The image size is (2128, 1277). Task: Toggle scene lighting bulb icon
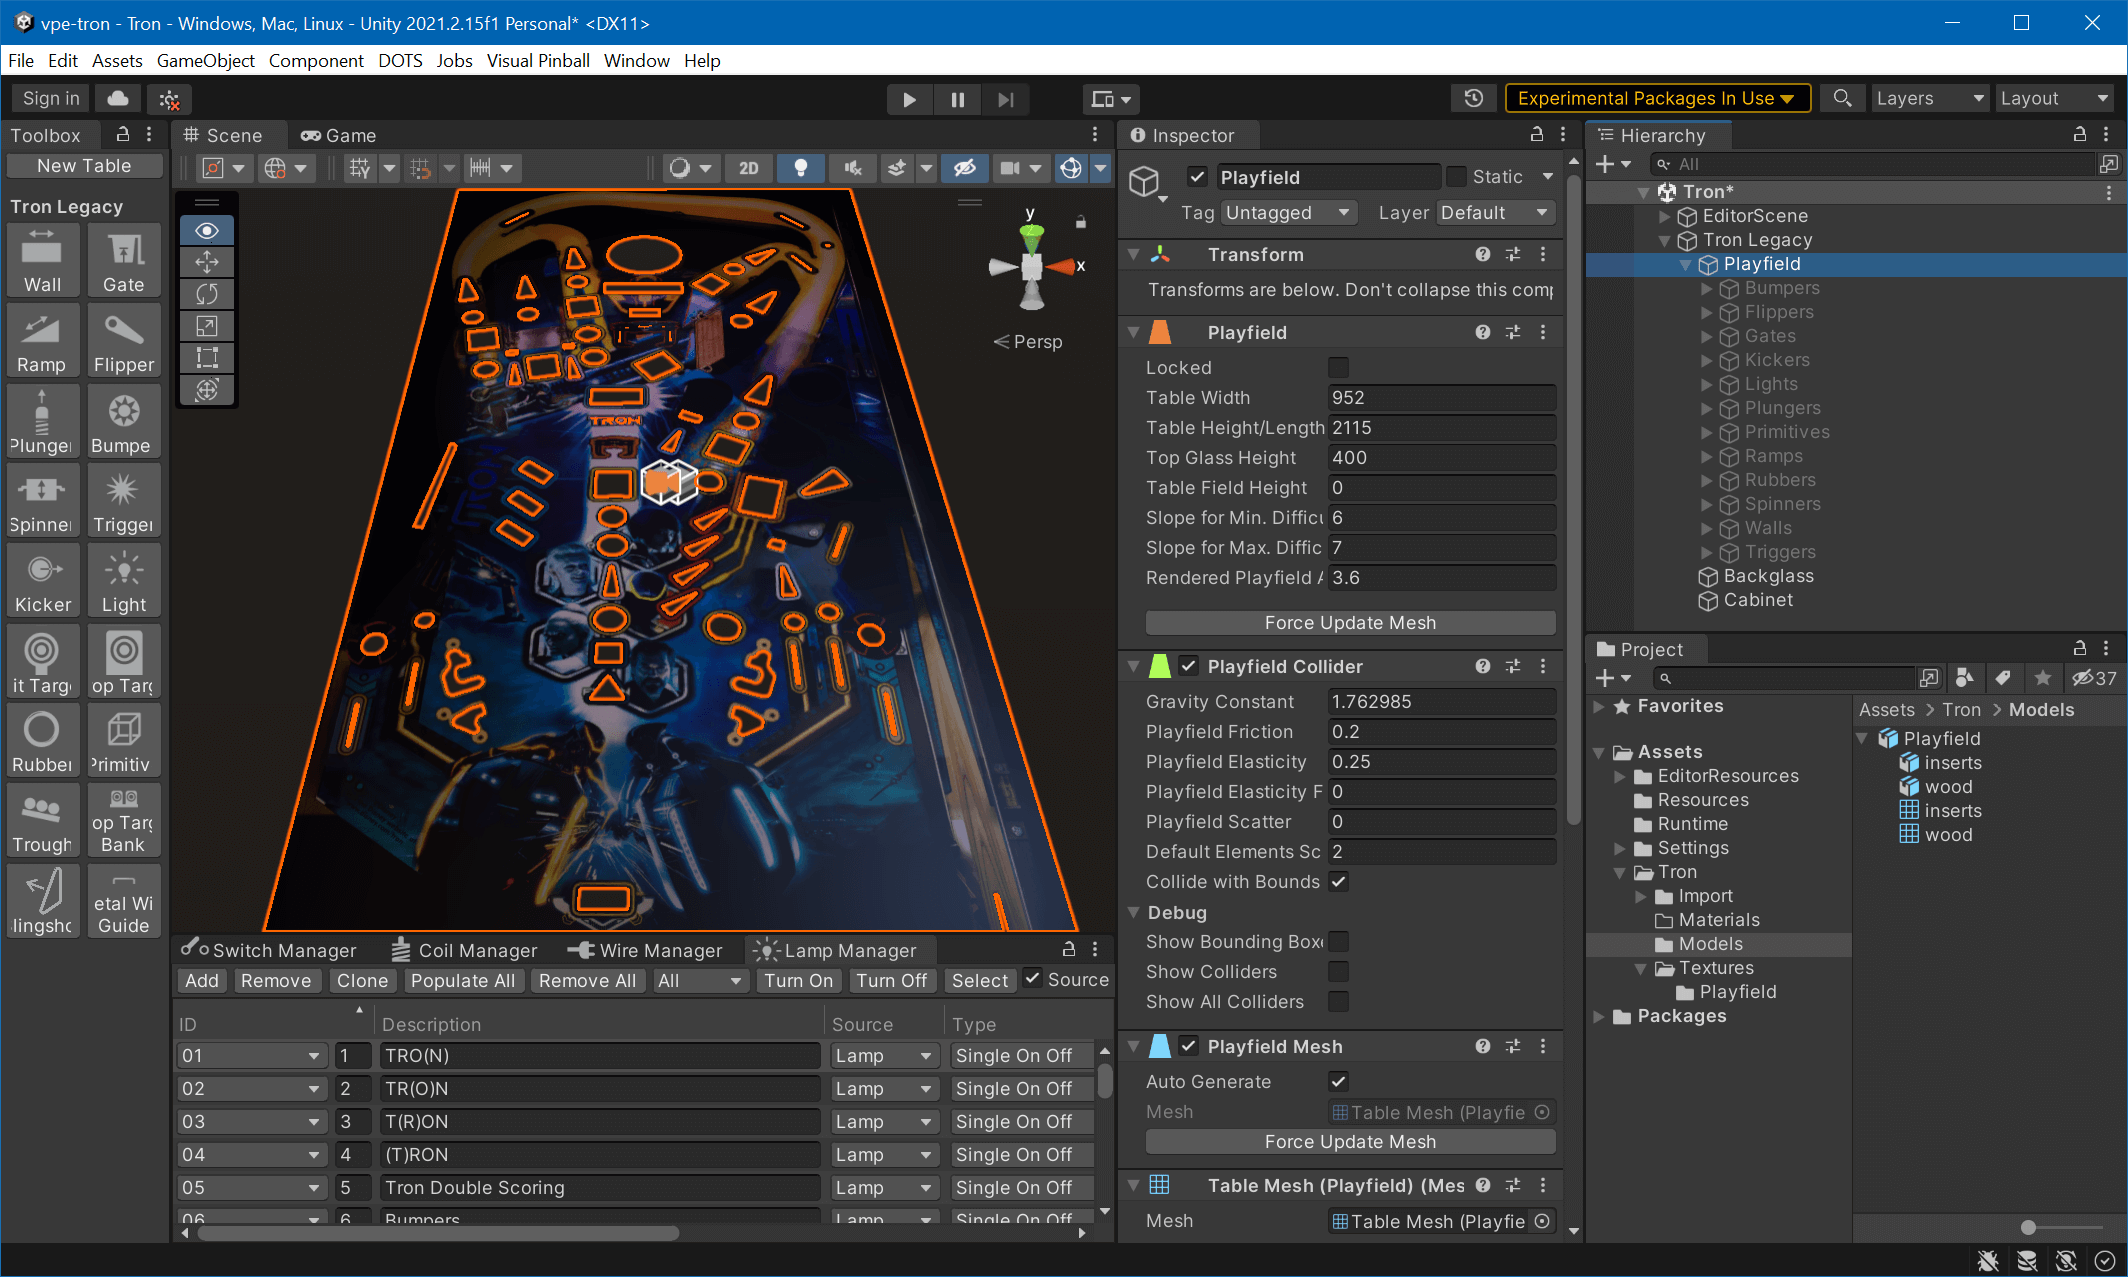[x=800, y=168]
